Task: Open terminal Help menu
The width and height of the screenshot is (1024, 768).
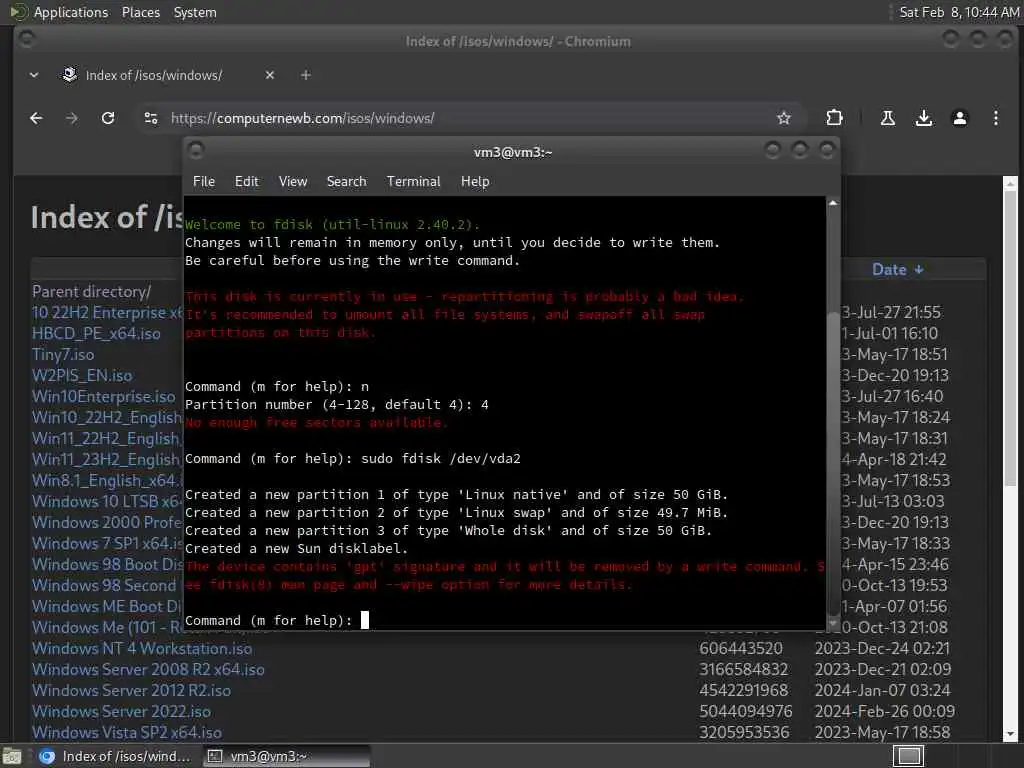Action: click(x=475, y=182)
